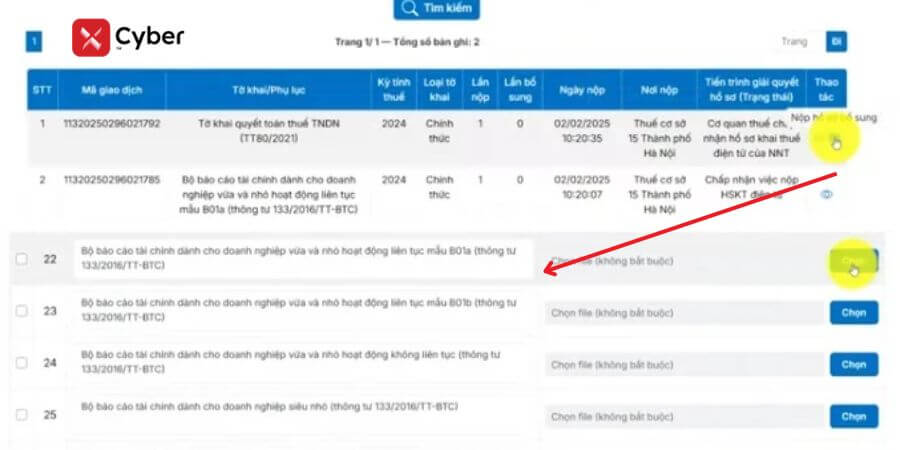Click the Đi page jump button
Viewport: 900px width, 450px height.
coord(836,42)
